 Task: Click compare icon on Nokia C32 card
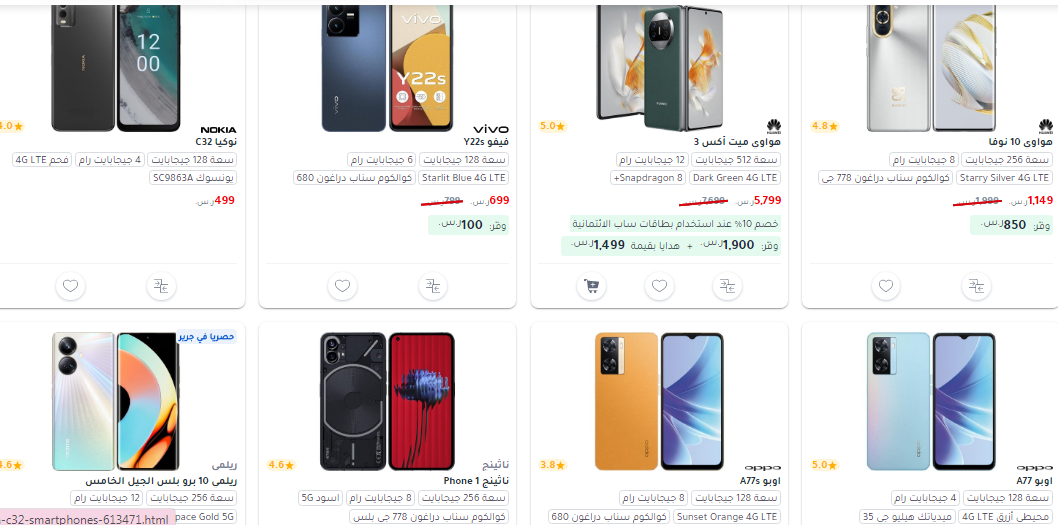(161, 286)
